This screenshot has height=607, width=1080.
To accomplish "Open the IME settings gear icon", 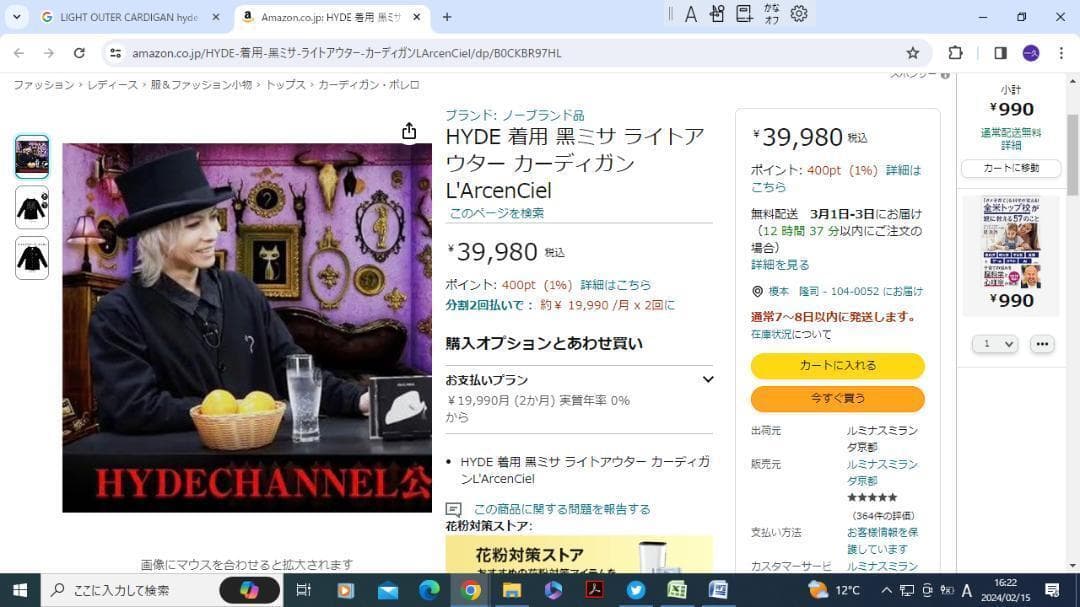I will (x=799, y=14).
